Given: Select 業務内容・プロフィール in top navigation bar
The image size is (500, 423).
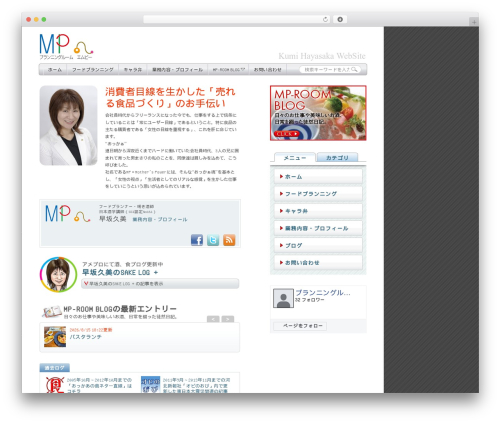Looking at the screenshot, I should pos(177,69).
